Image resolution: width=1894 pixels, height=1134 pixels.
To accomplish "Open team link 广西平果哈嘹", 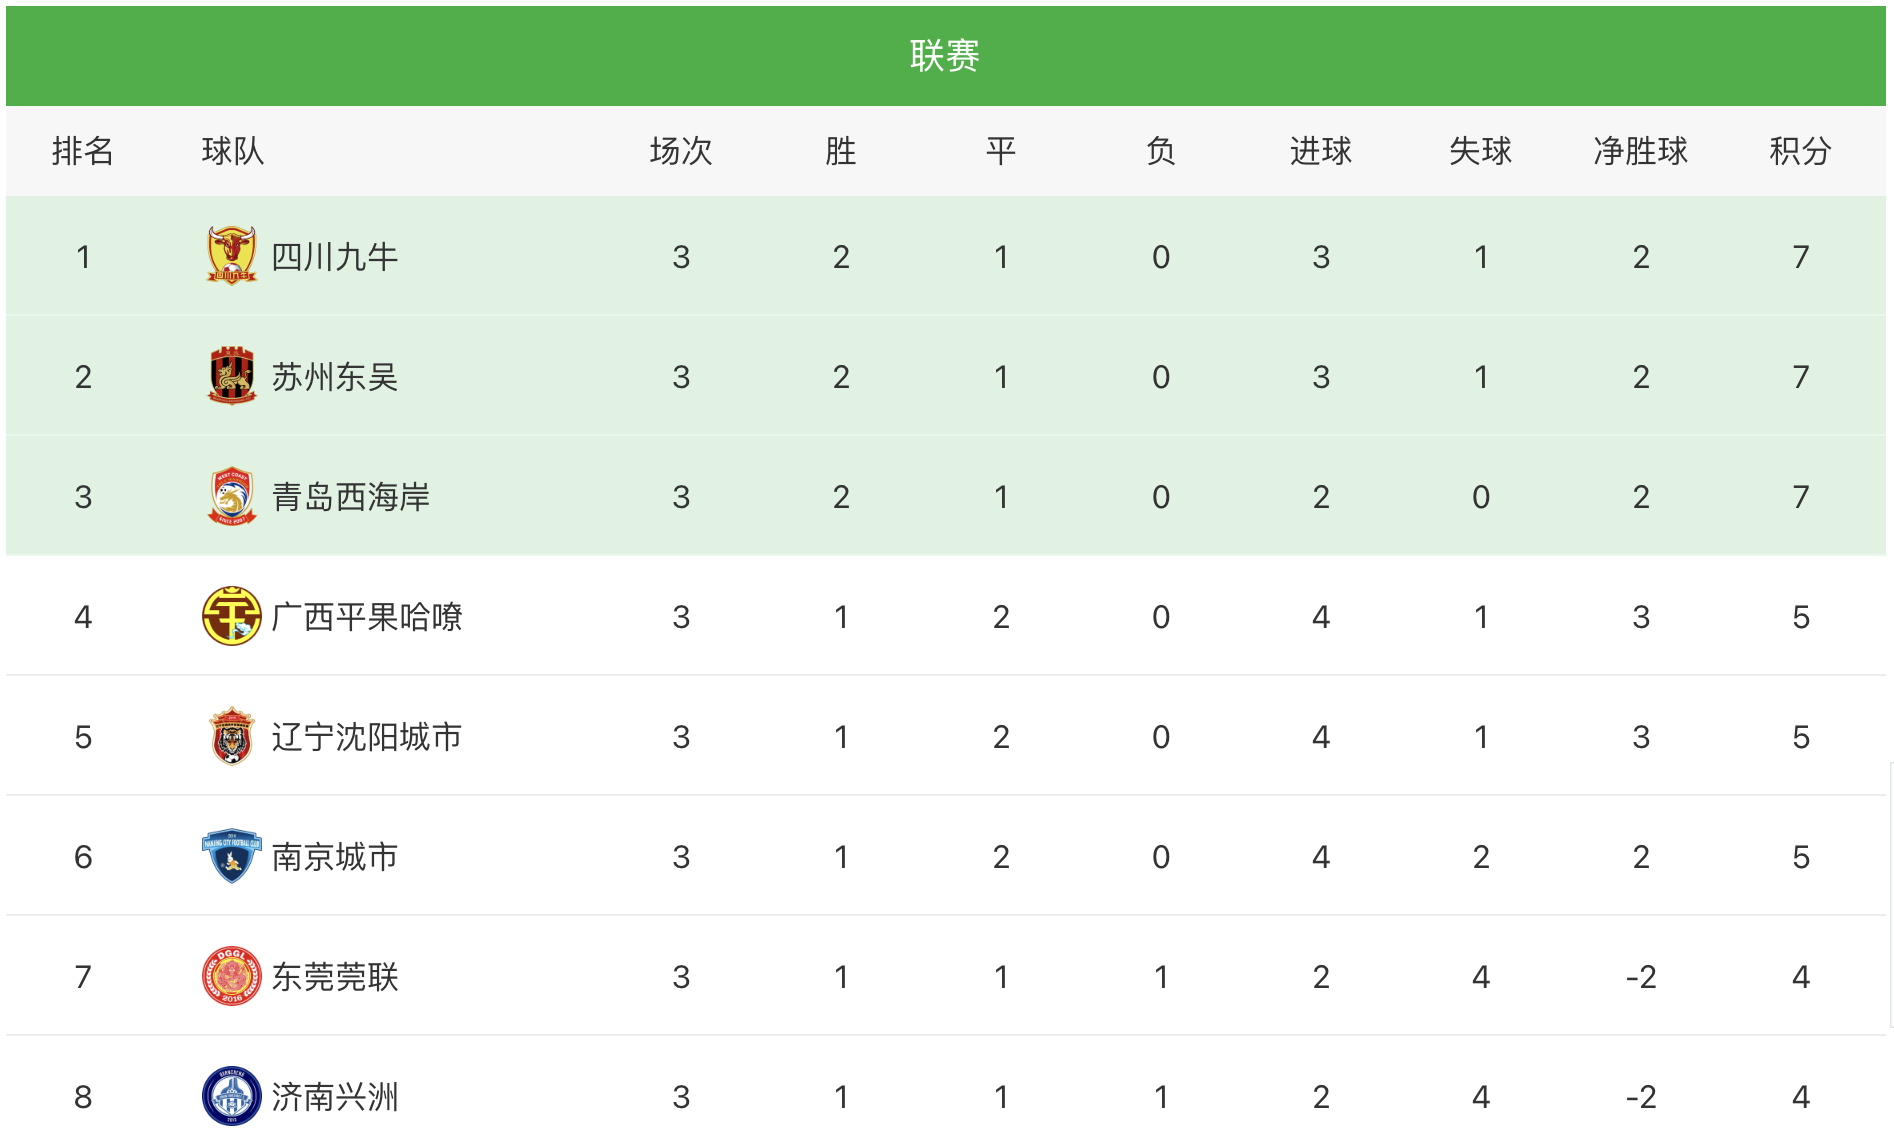I will (367, 617).
